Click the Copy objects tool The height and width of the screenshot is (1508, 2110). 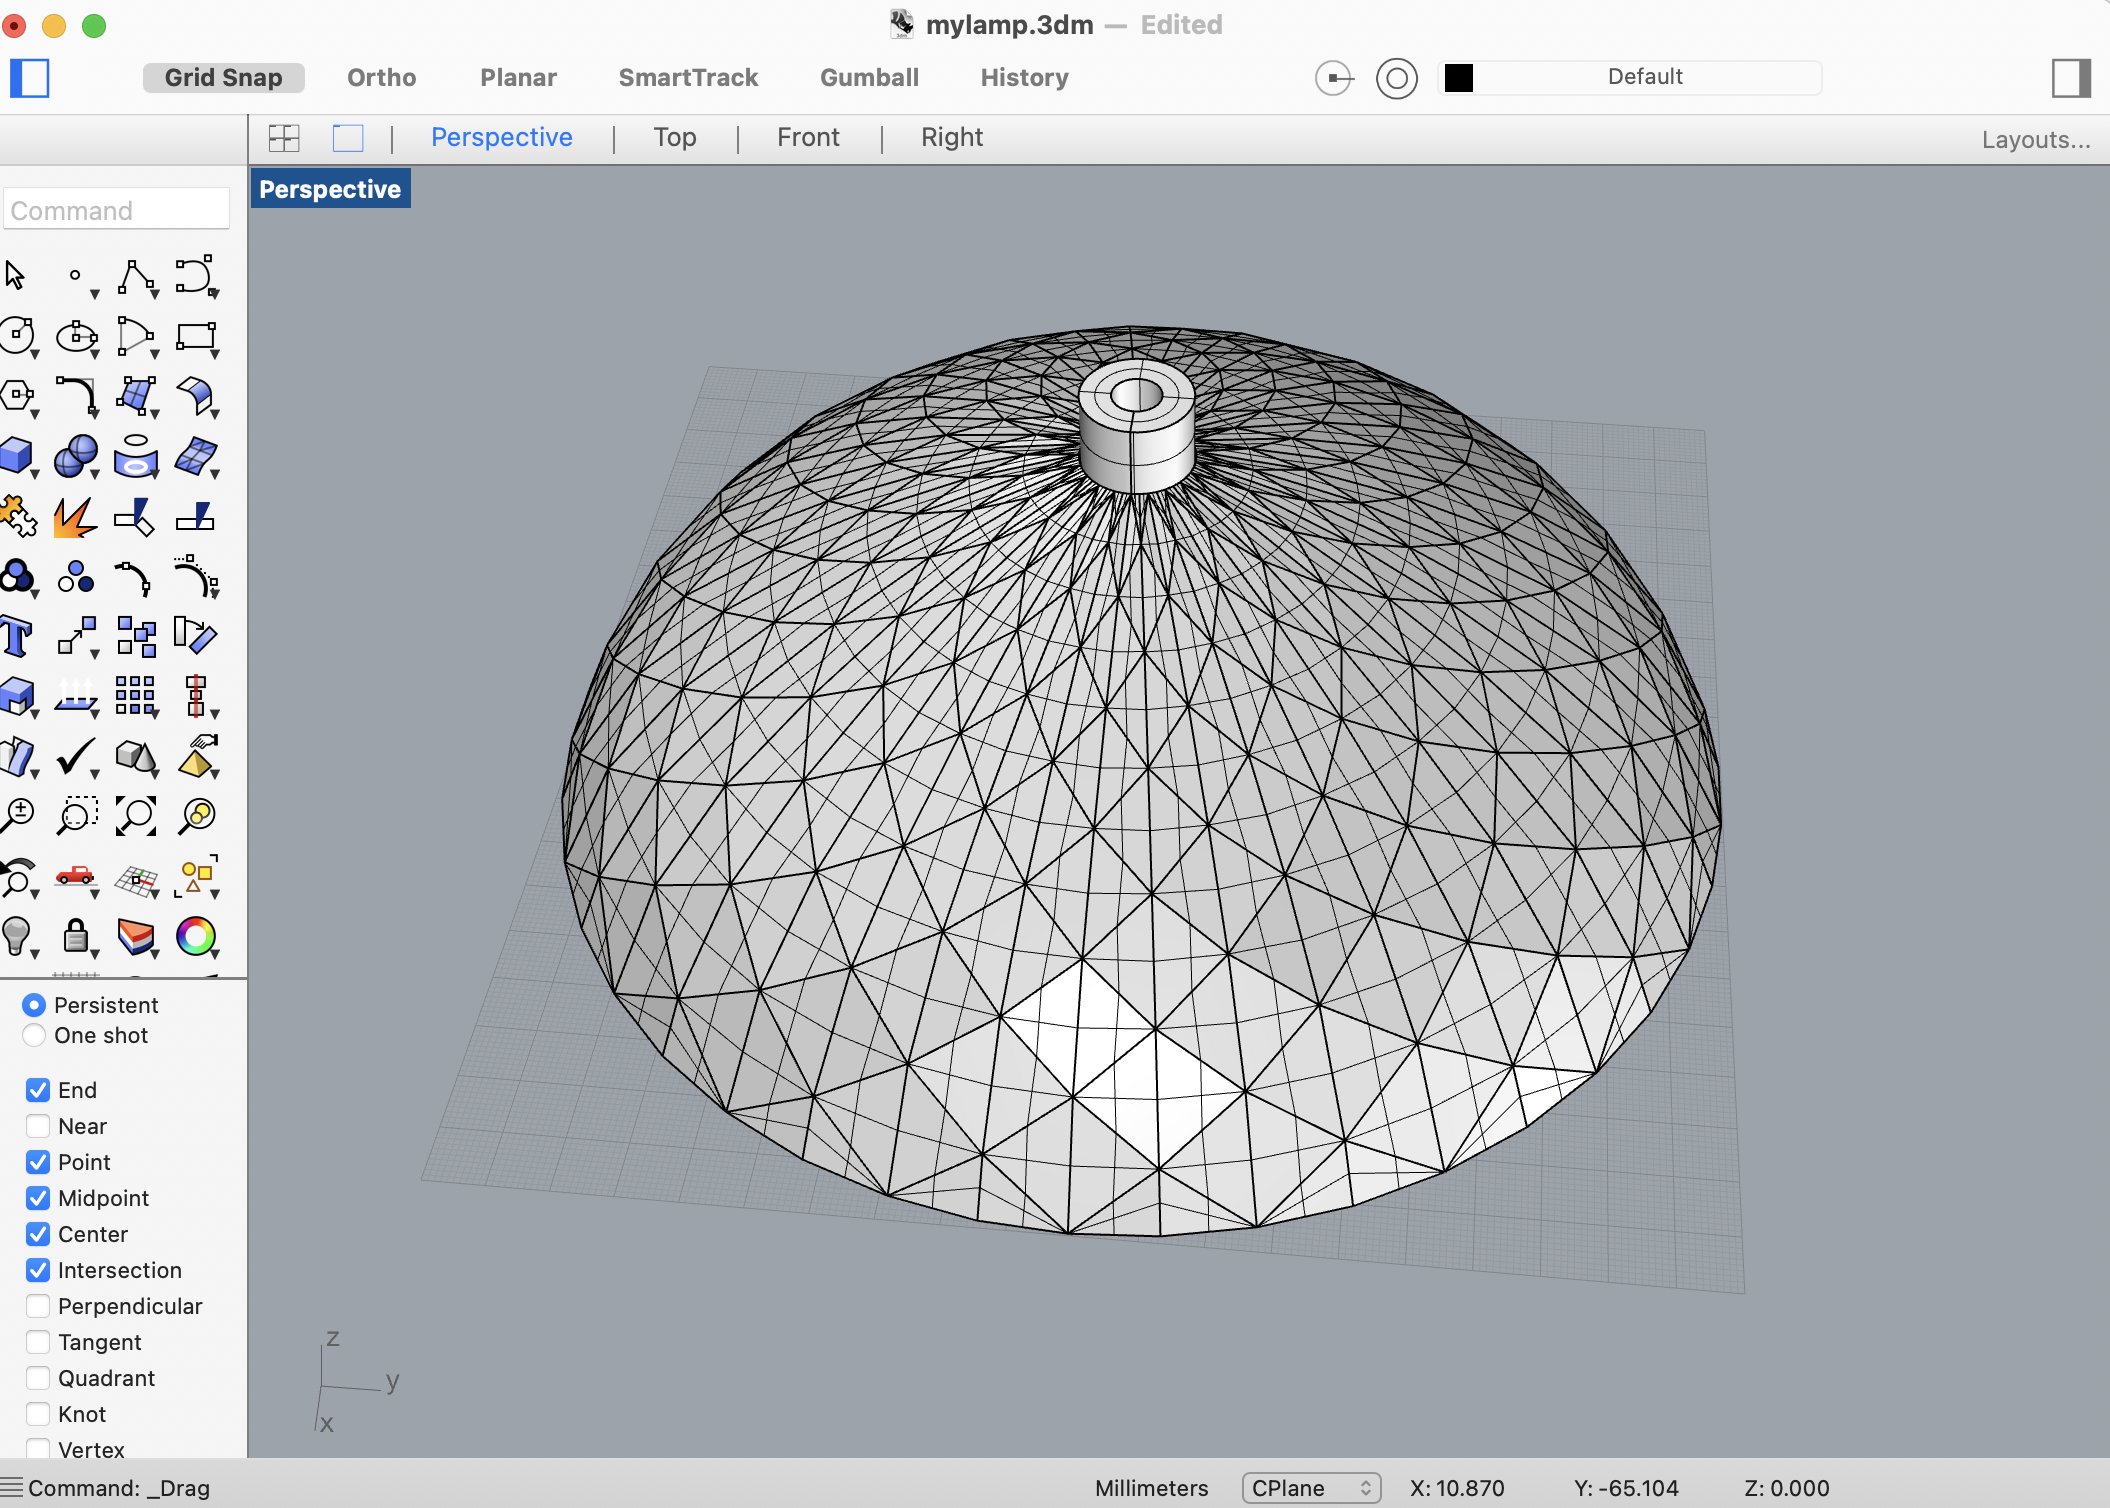coord(136,637)
